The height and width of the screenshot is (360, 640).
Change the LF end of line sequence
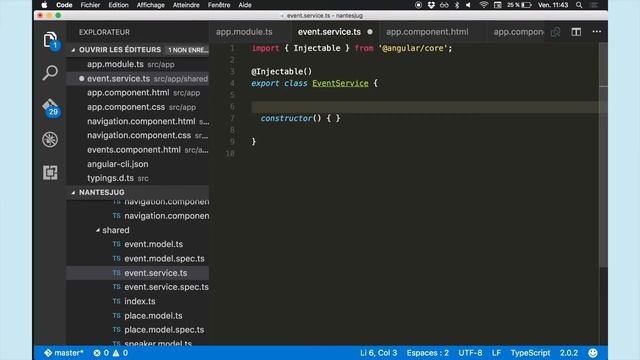[x=496, y=353]
